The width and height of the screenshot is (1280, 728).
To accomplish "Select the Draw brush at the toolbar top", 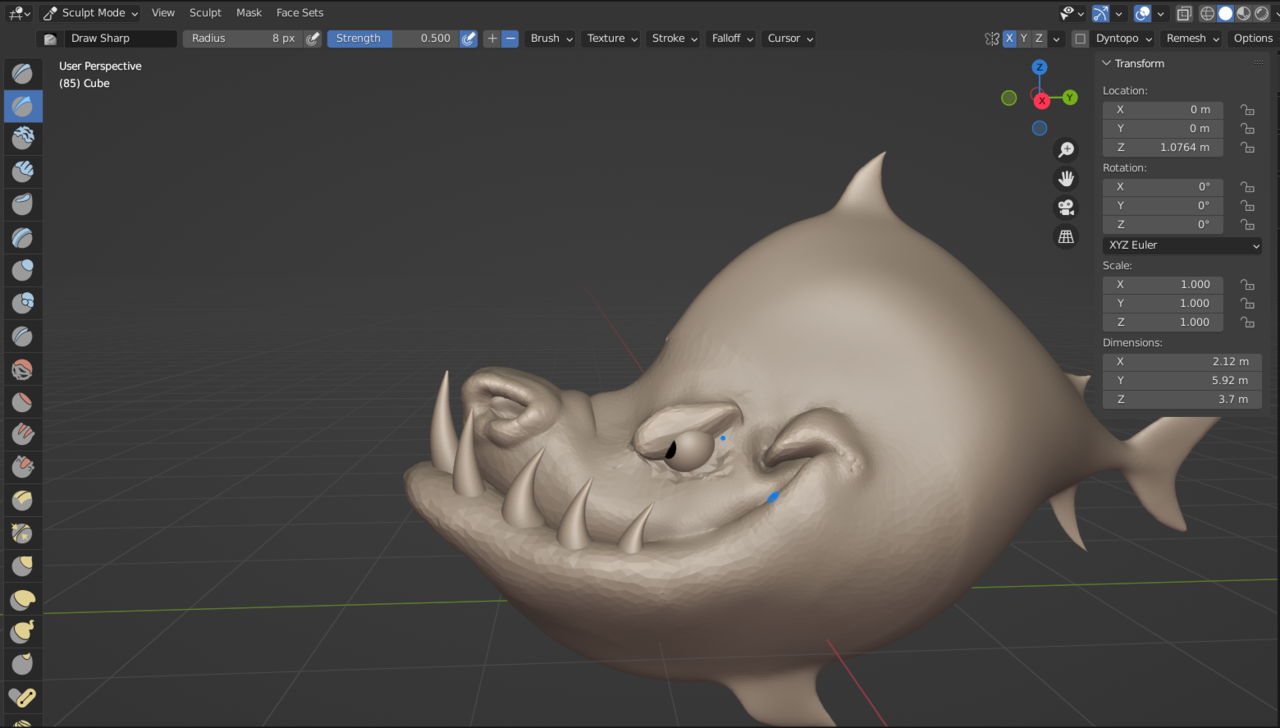I will pos(22,73).
